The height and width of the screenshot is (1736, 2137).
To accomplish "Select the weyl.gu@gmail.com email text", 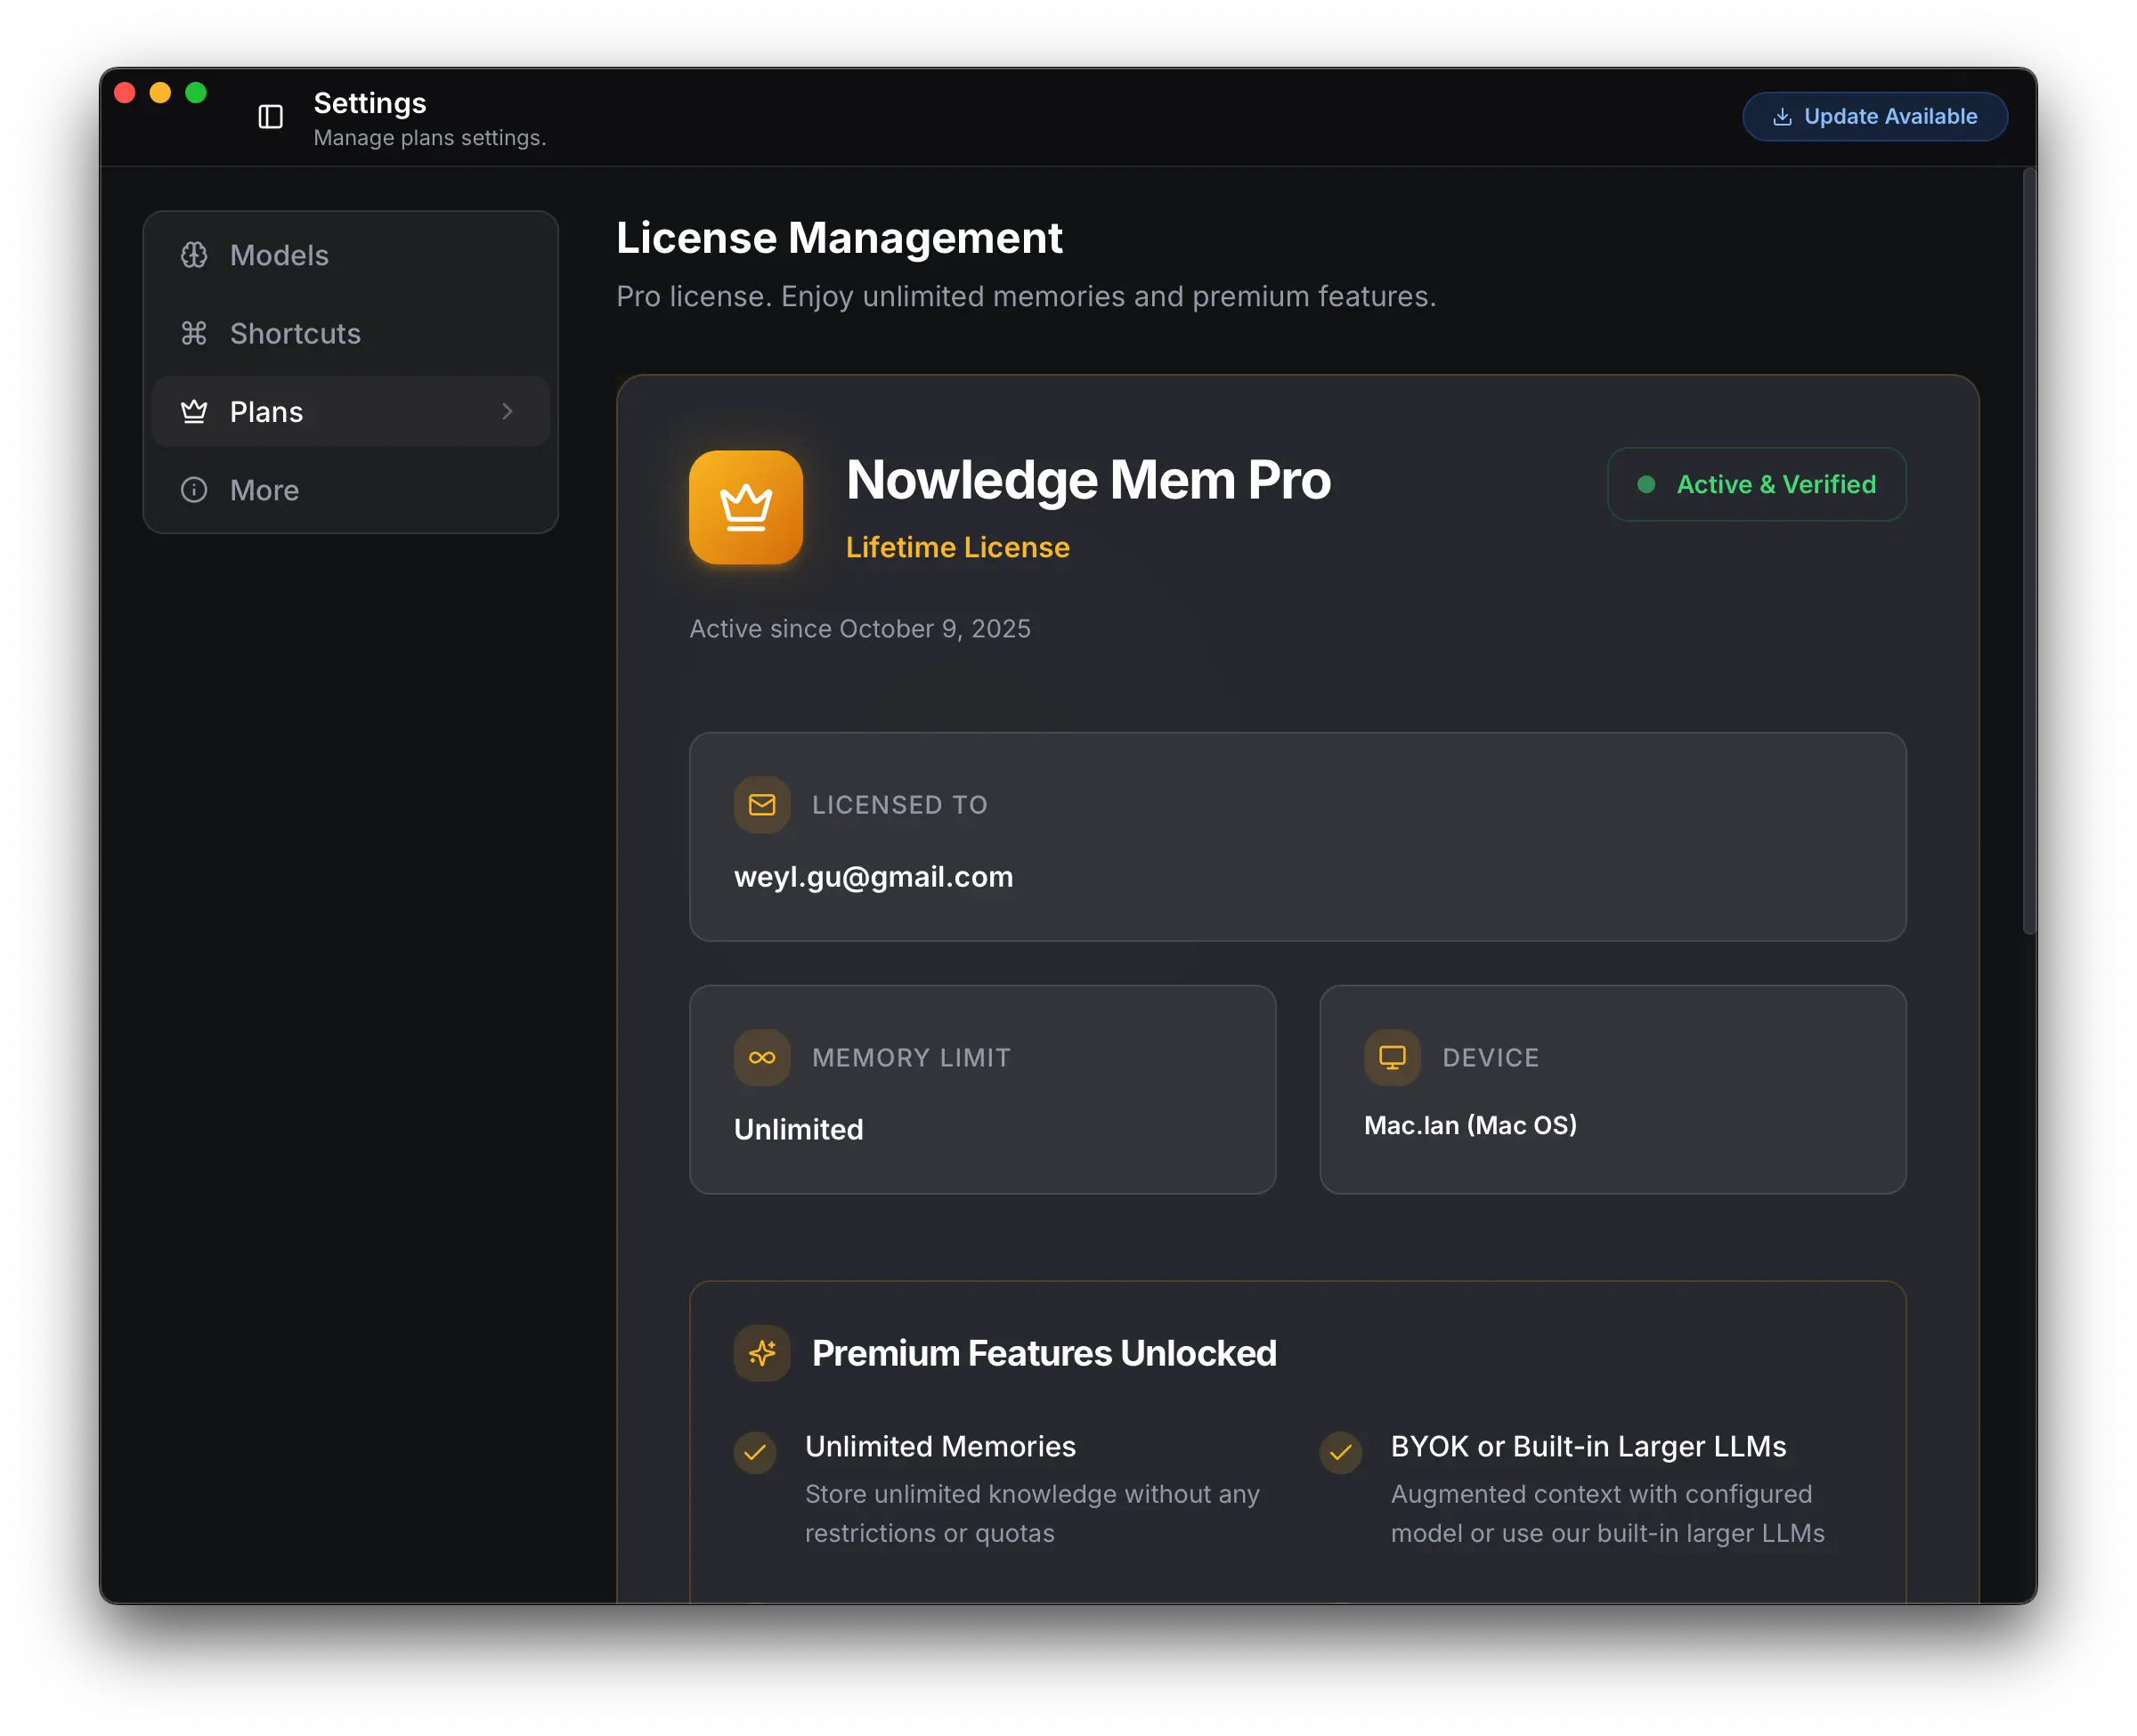I will tap(873, 877).
